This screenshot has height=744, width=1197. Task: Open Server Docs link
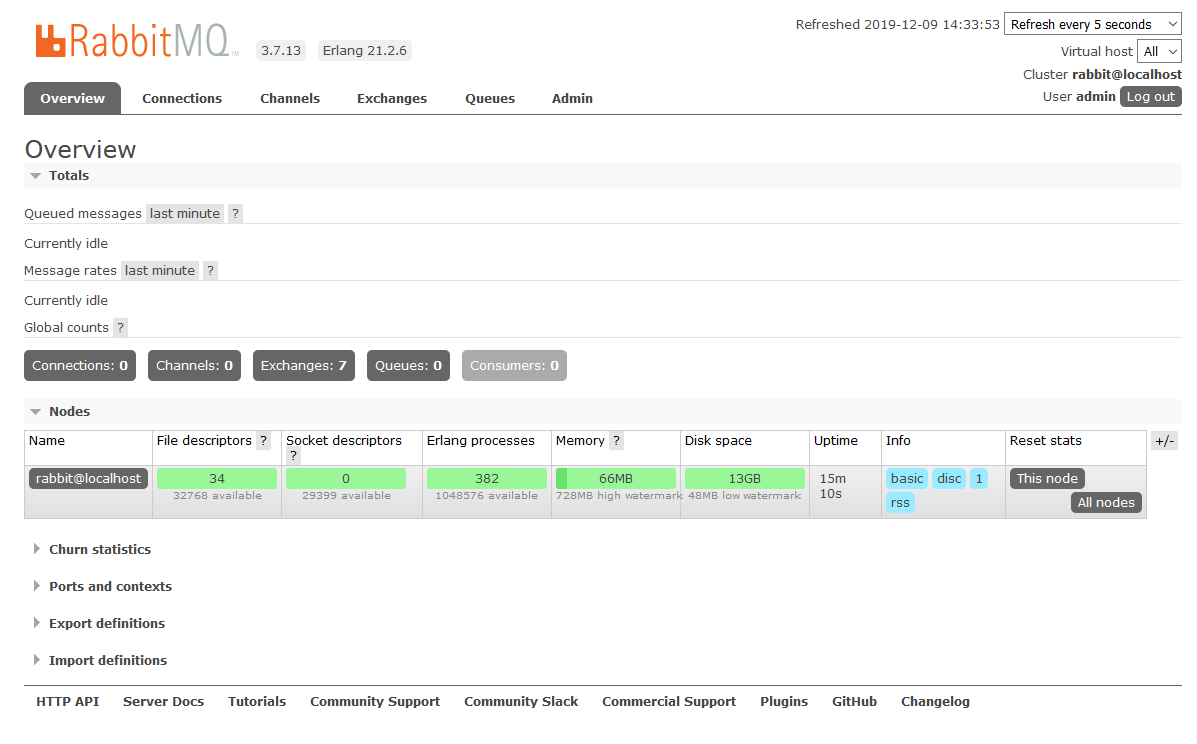pyautogui.click(x=163, y=702)
